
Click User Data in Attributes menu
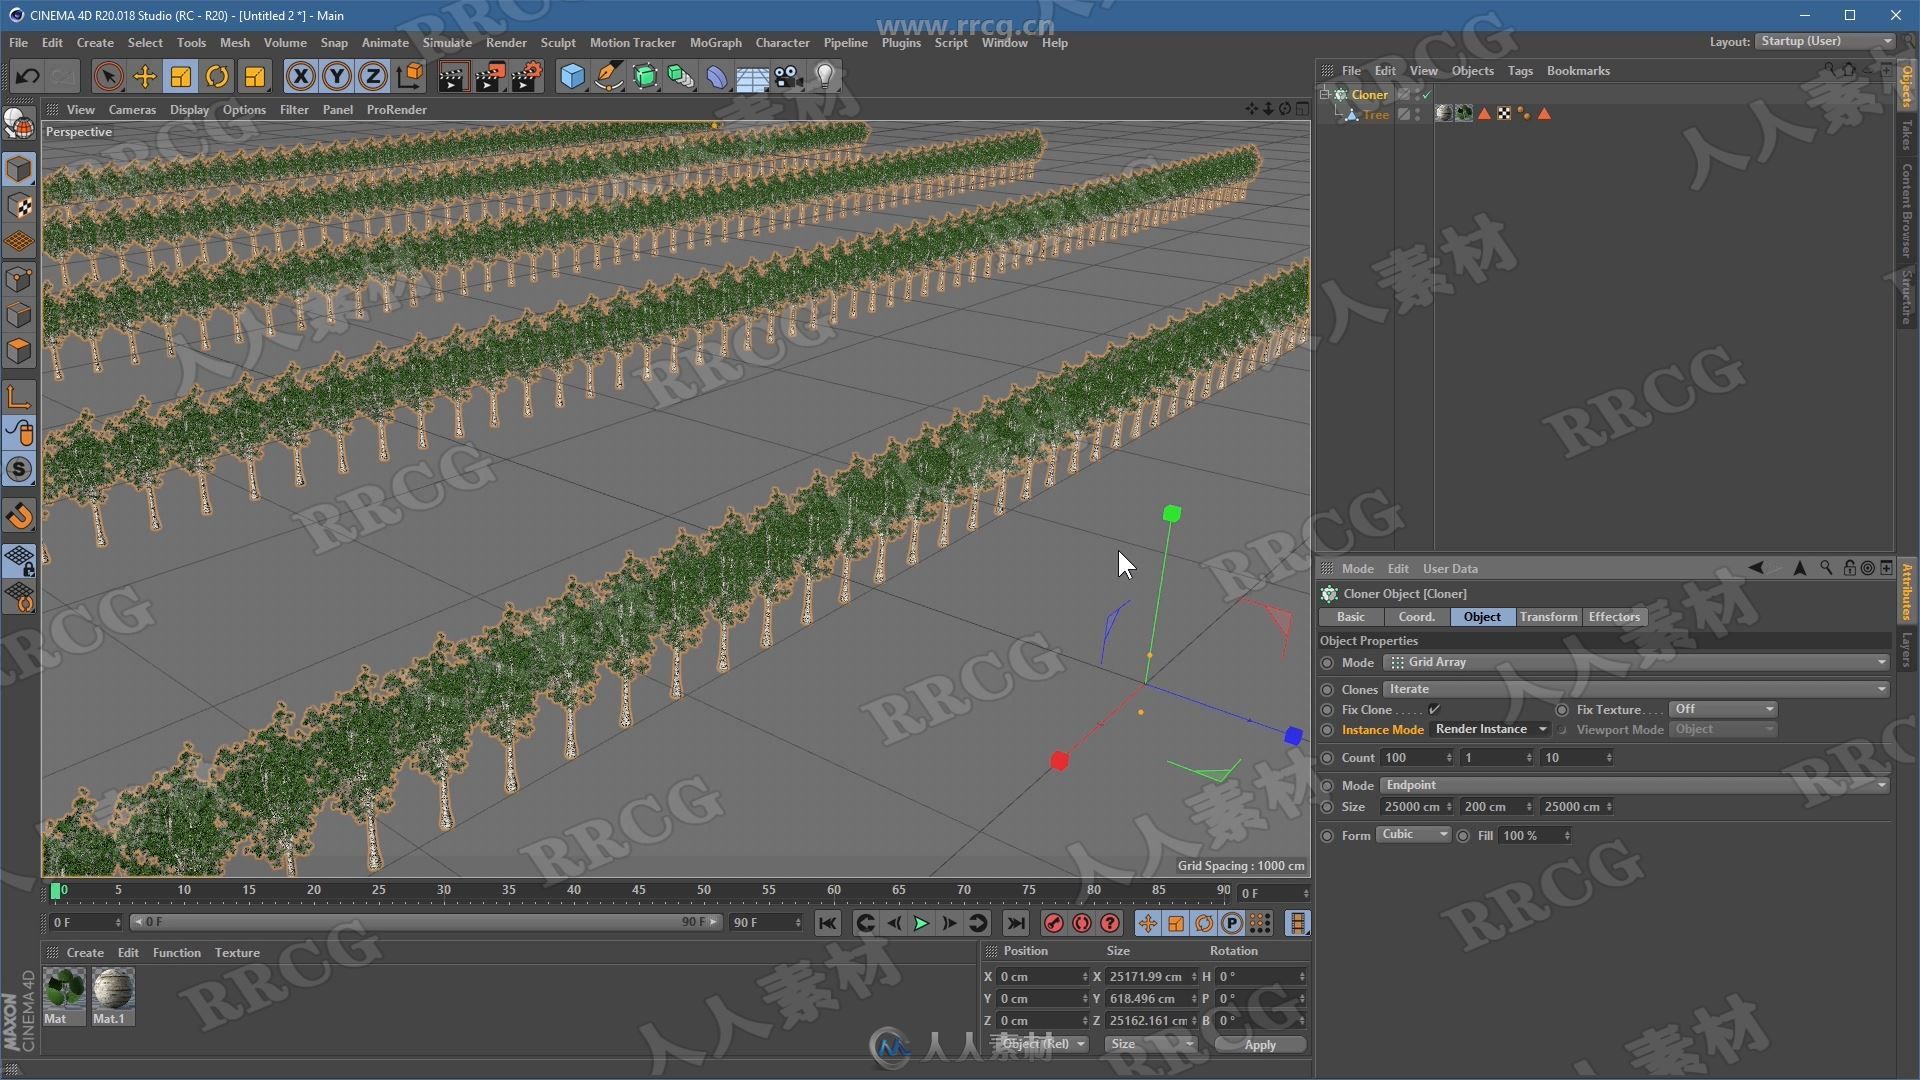(x=1450, y=569)
